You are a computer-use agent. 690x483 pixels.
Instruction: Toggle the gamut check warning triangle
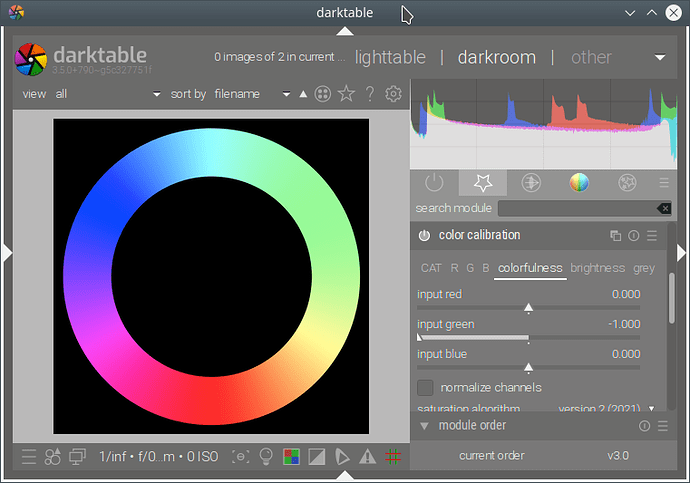[367, 457]
